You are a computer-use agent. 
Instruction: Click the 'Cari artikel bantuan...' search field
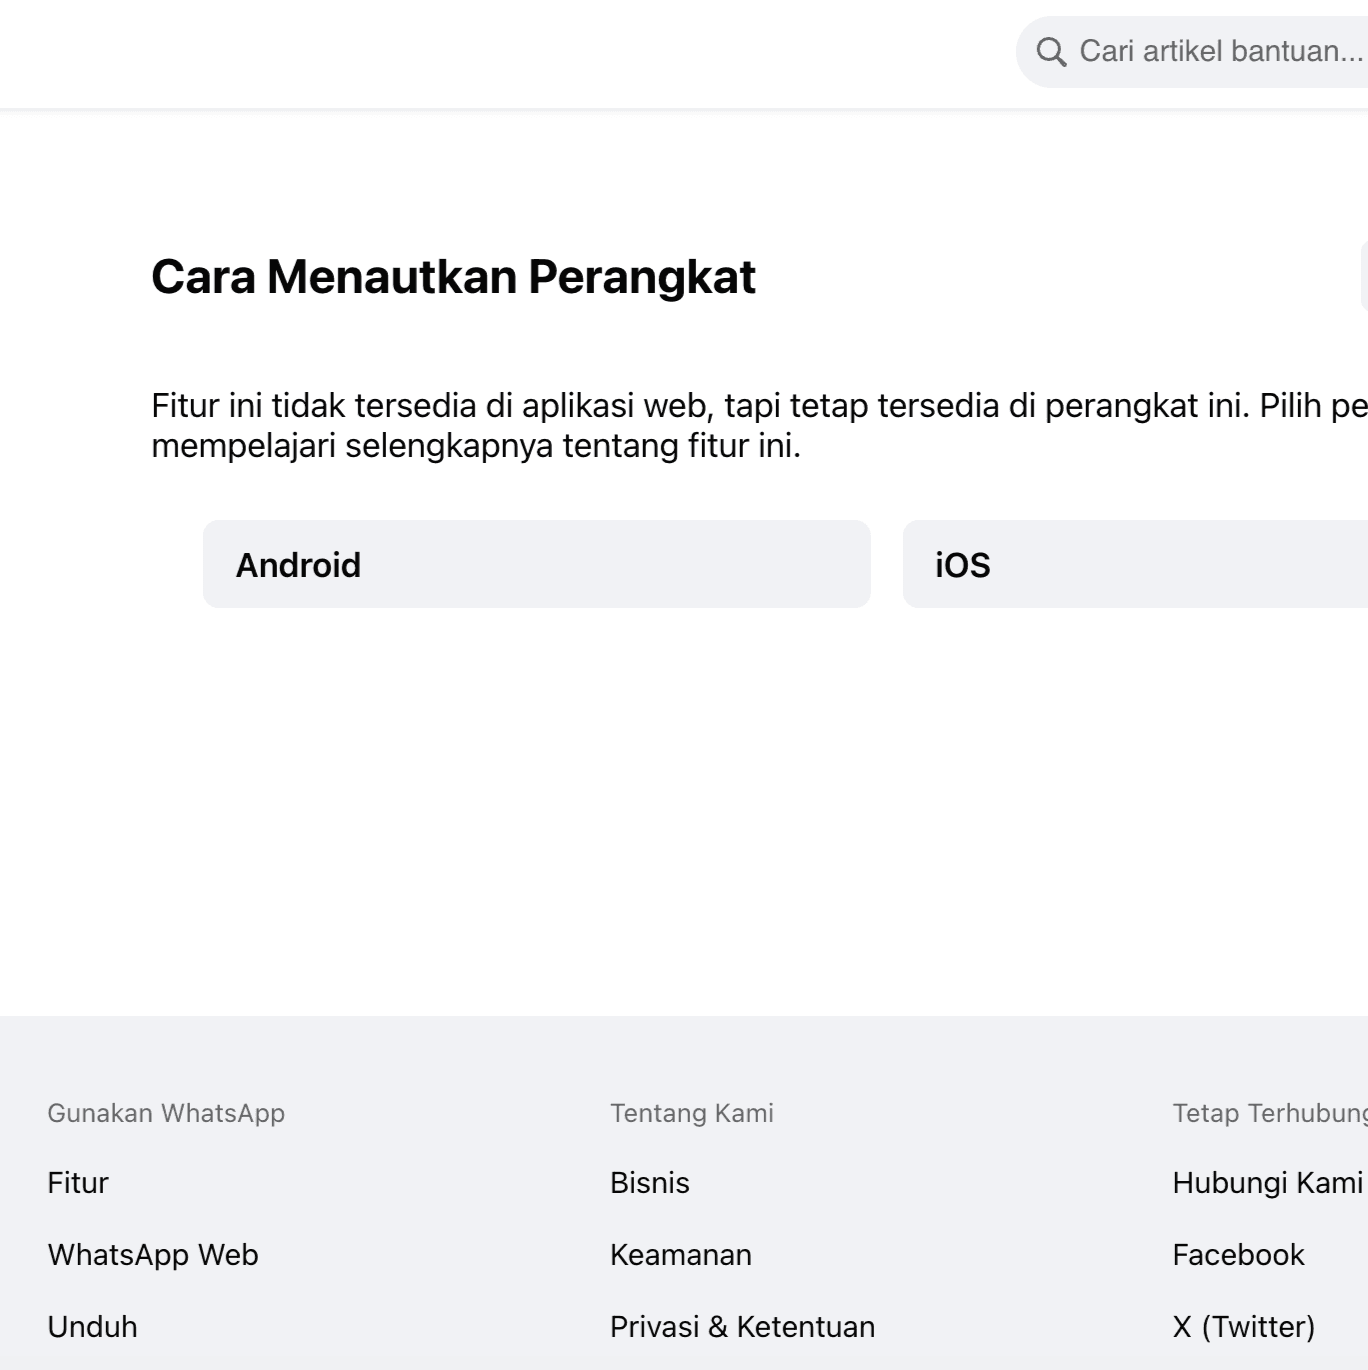(x=1200, y=51)
